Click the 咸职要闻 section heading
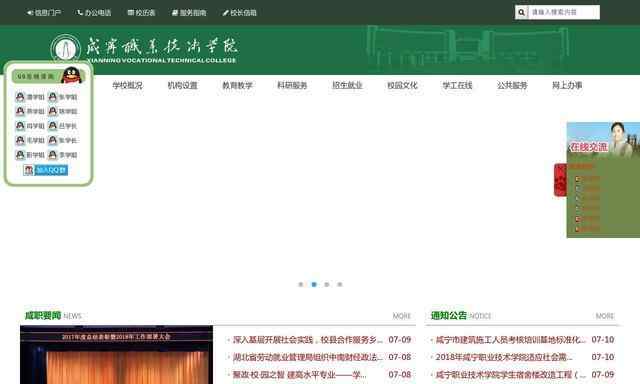 [x=43, y=315]
